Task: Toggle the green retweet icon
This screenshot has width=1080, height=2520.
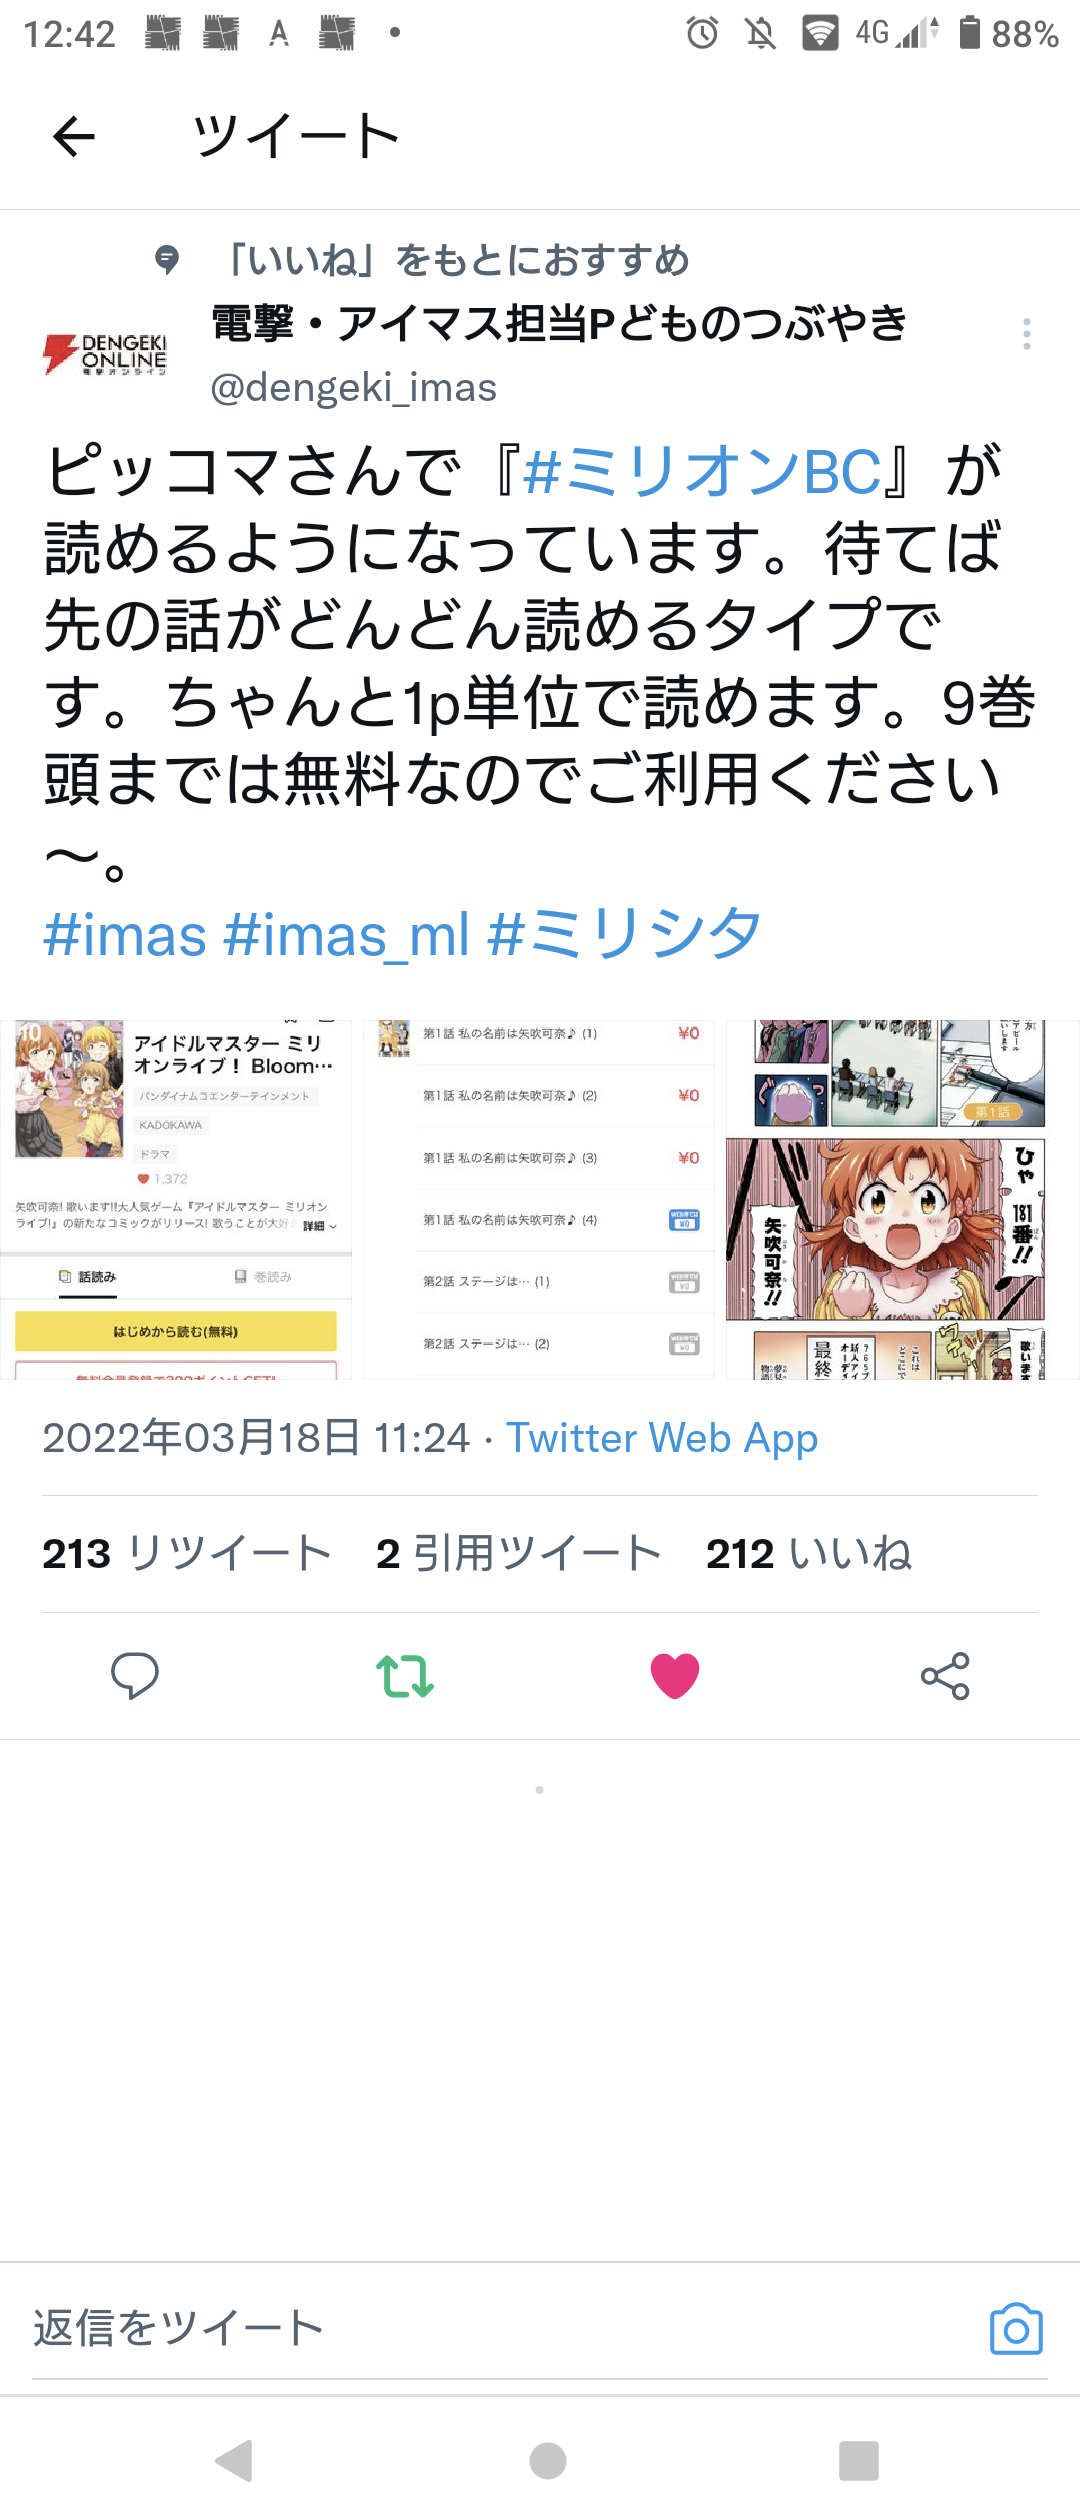Action: click(405, 1676)
